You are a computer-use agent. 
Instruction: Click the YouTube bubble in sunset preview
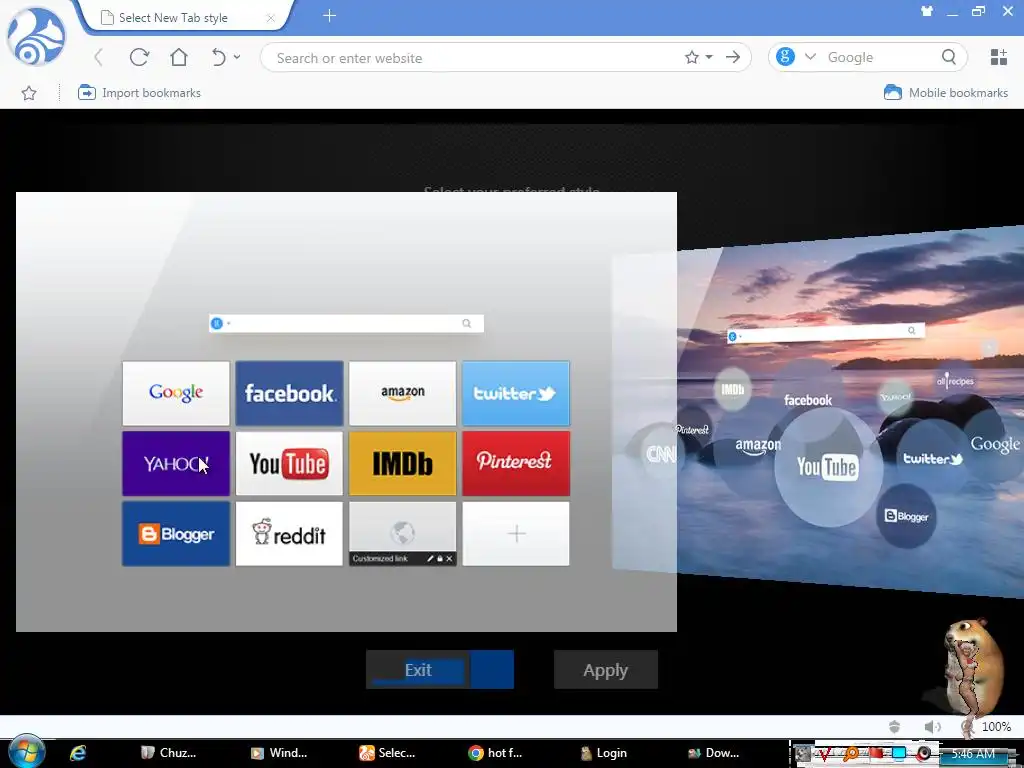point(828,467)
